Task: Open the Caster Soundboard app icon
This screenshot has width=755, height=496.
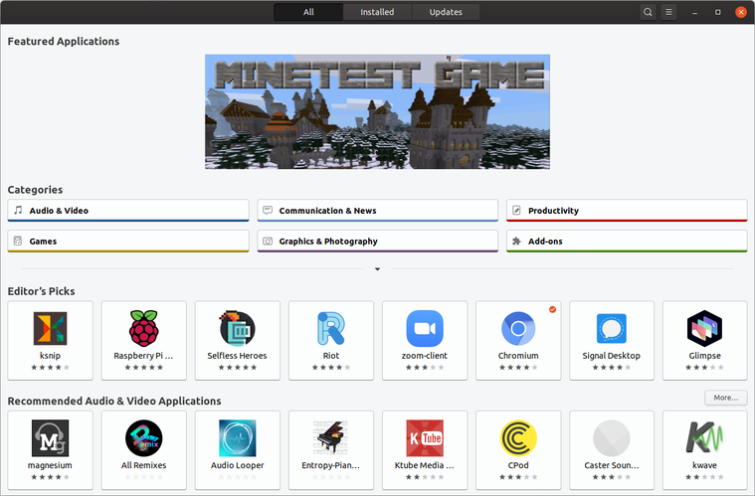Action: click(612, 438)
